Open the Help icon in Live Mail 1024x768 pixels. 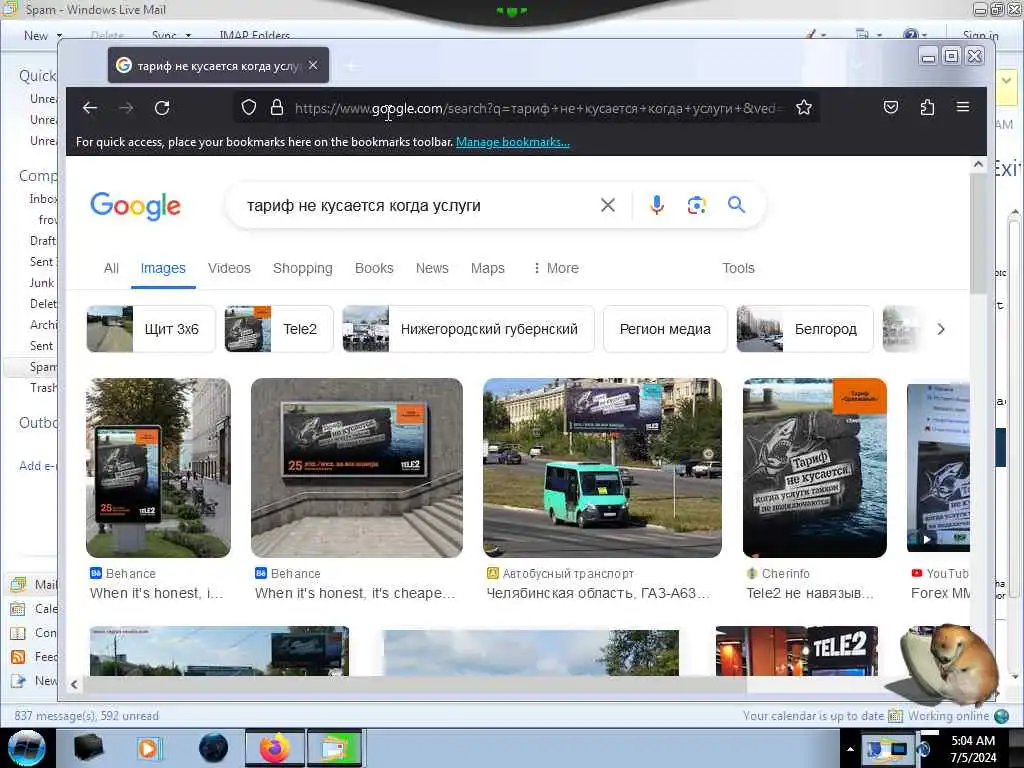[x=911, y=35]
